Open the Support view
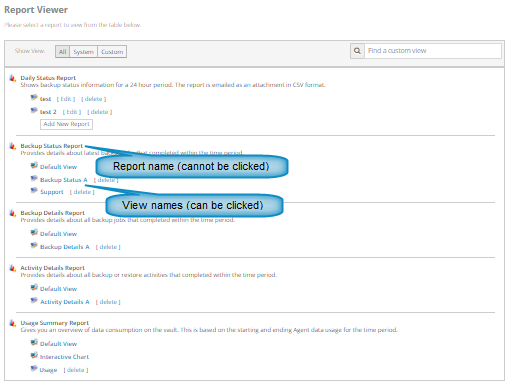 [52, 192]
